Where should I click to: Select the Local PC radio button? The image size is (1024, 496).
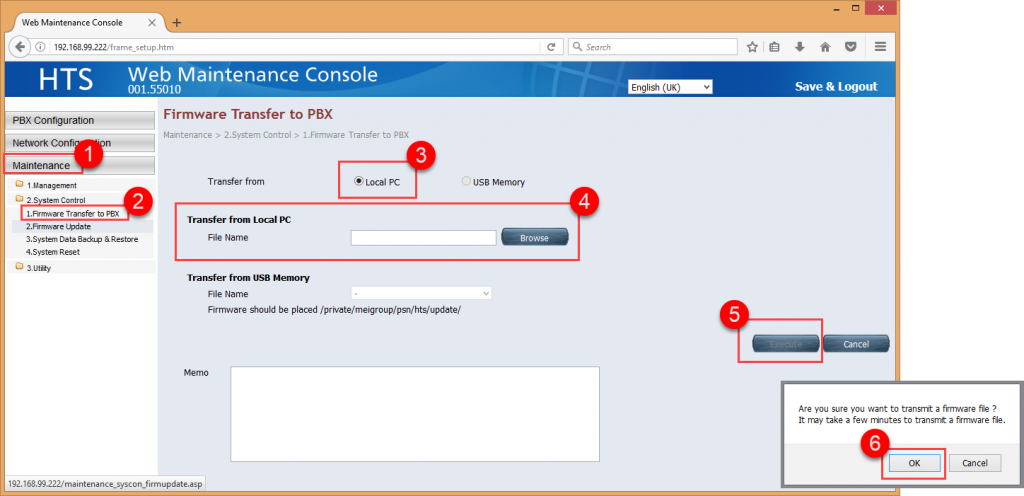[x=359, y=181]
